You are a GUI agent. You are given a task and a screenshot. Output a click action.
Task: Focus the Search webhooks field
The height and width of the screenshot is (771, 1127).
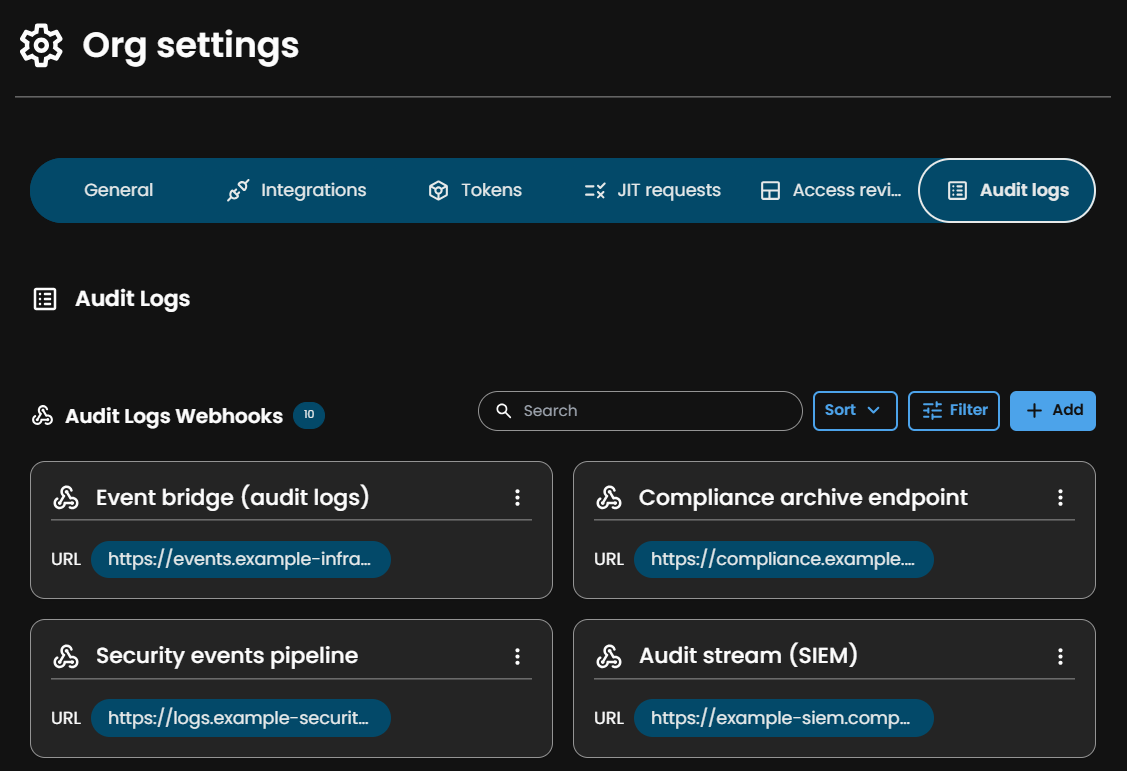[640, 411]
